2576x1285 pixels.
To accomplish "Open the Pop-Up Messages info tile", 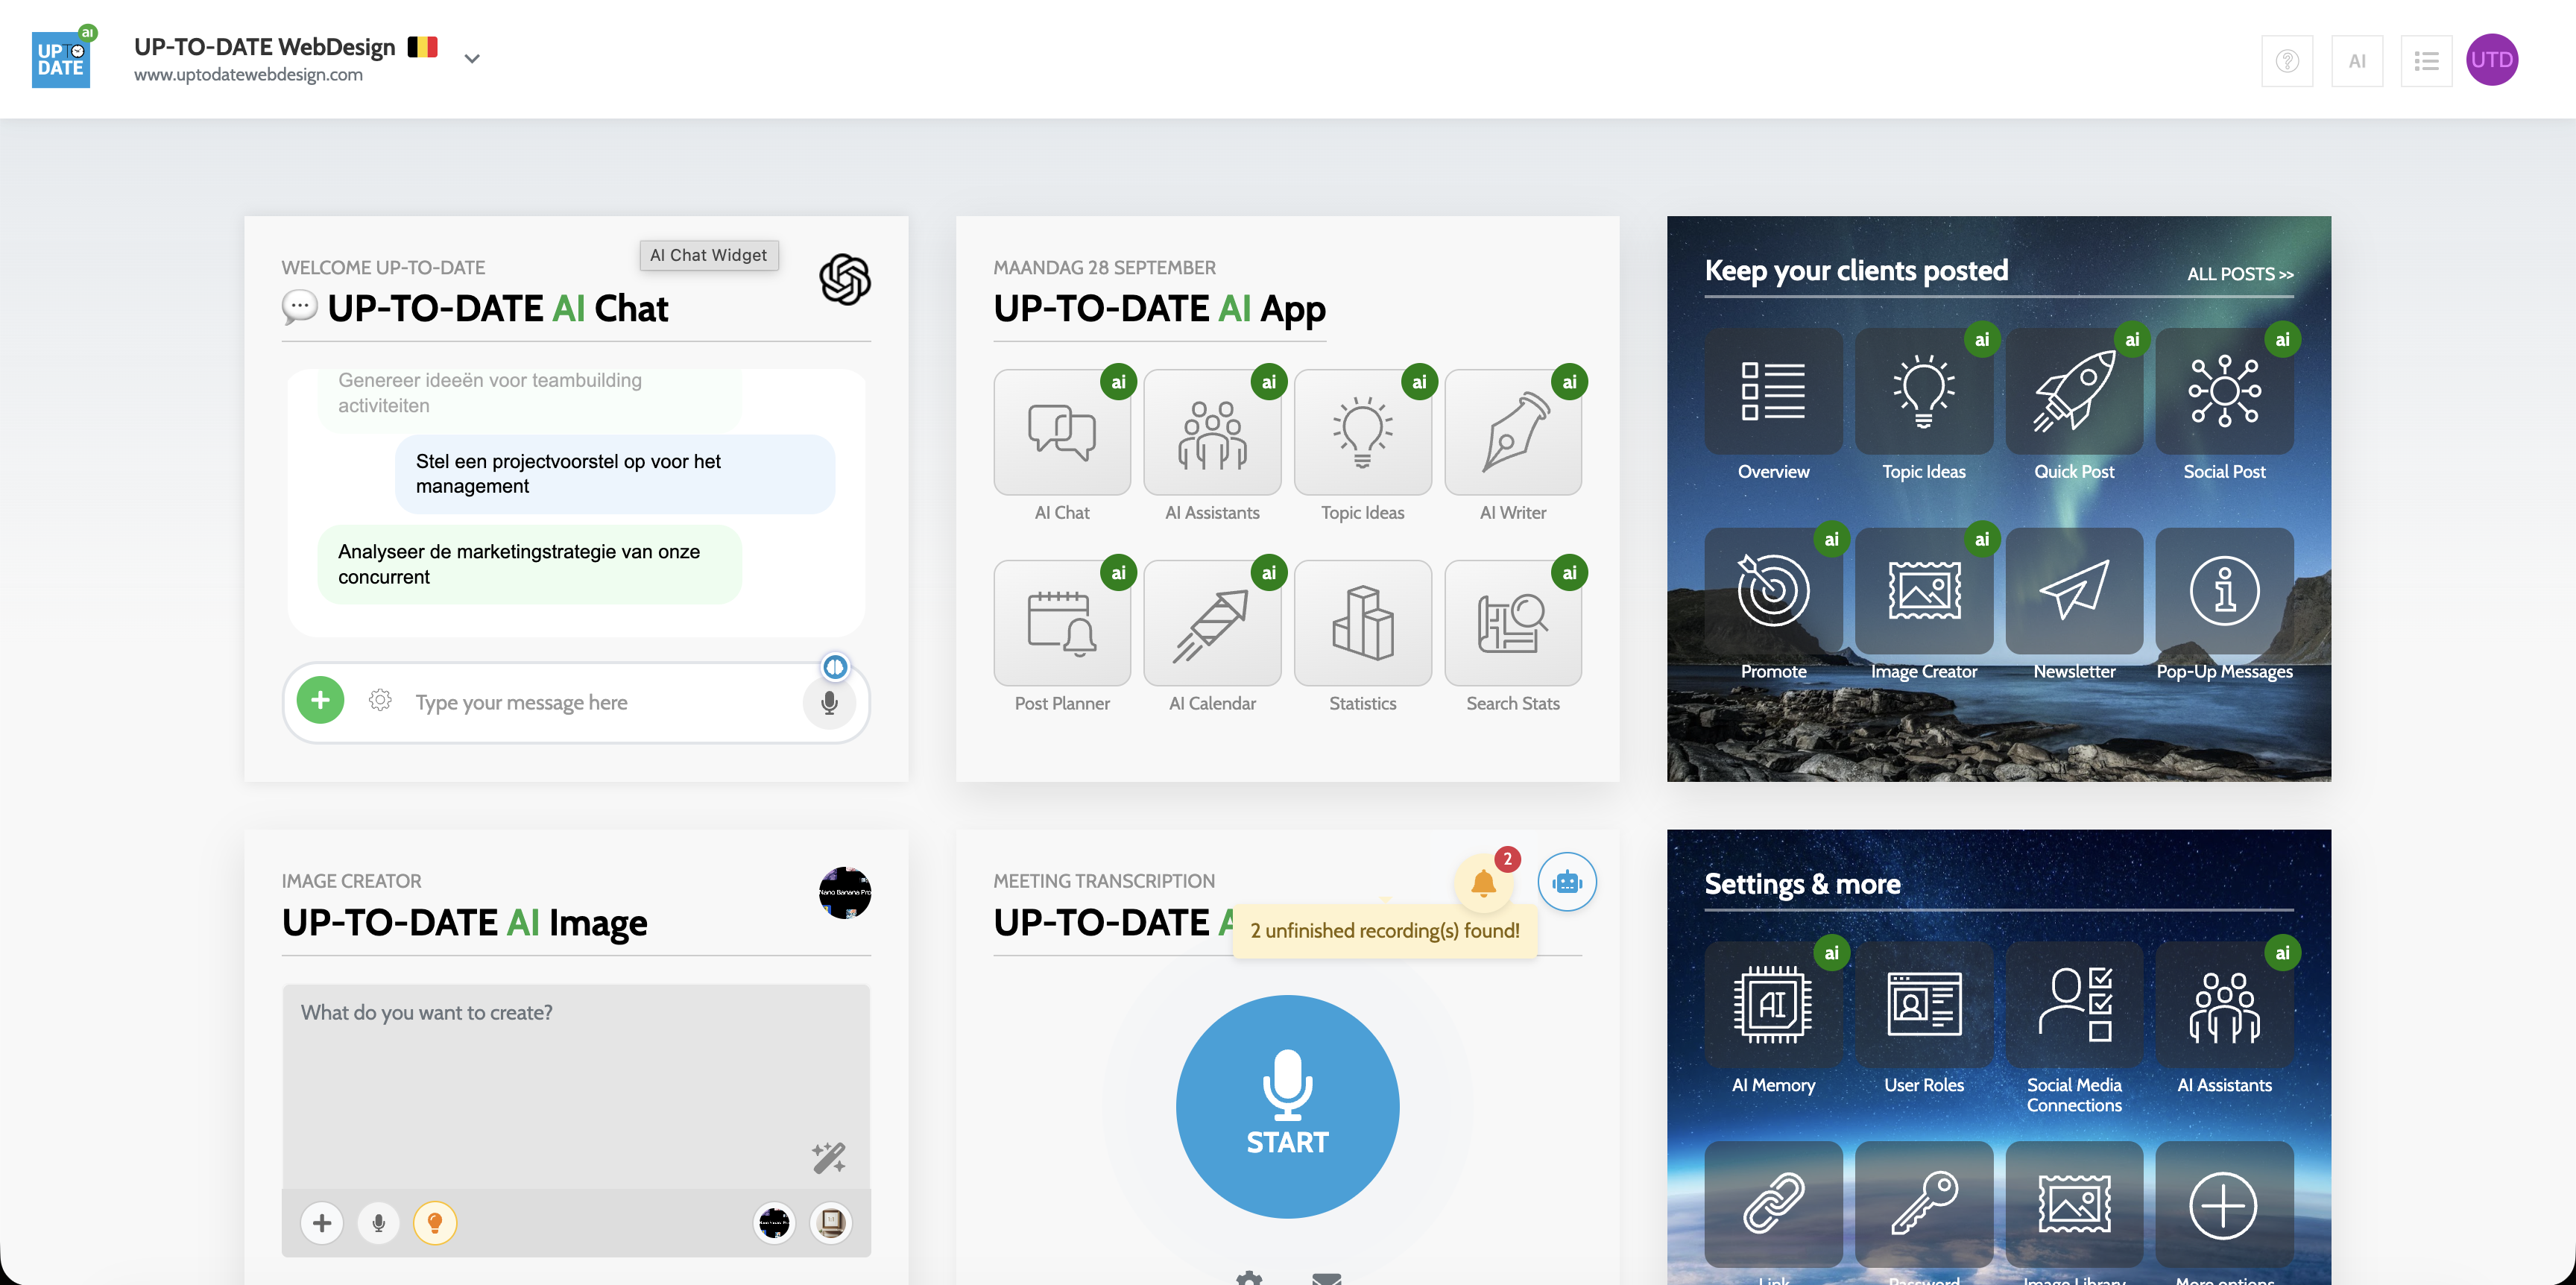I will (2224, 591).
